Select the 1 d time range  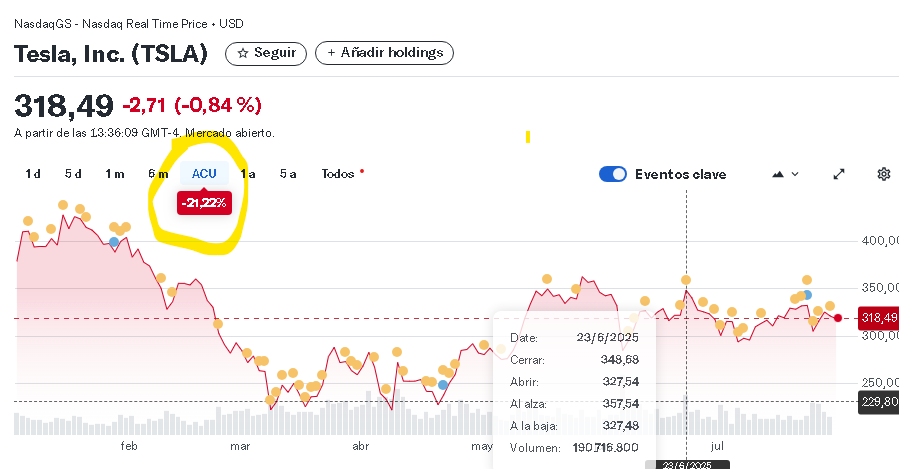pos(33,174)
